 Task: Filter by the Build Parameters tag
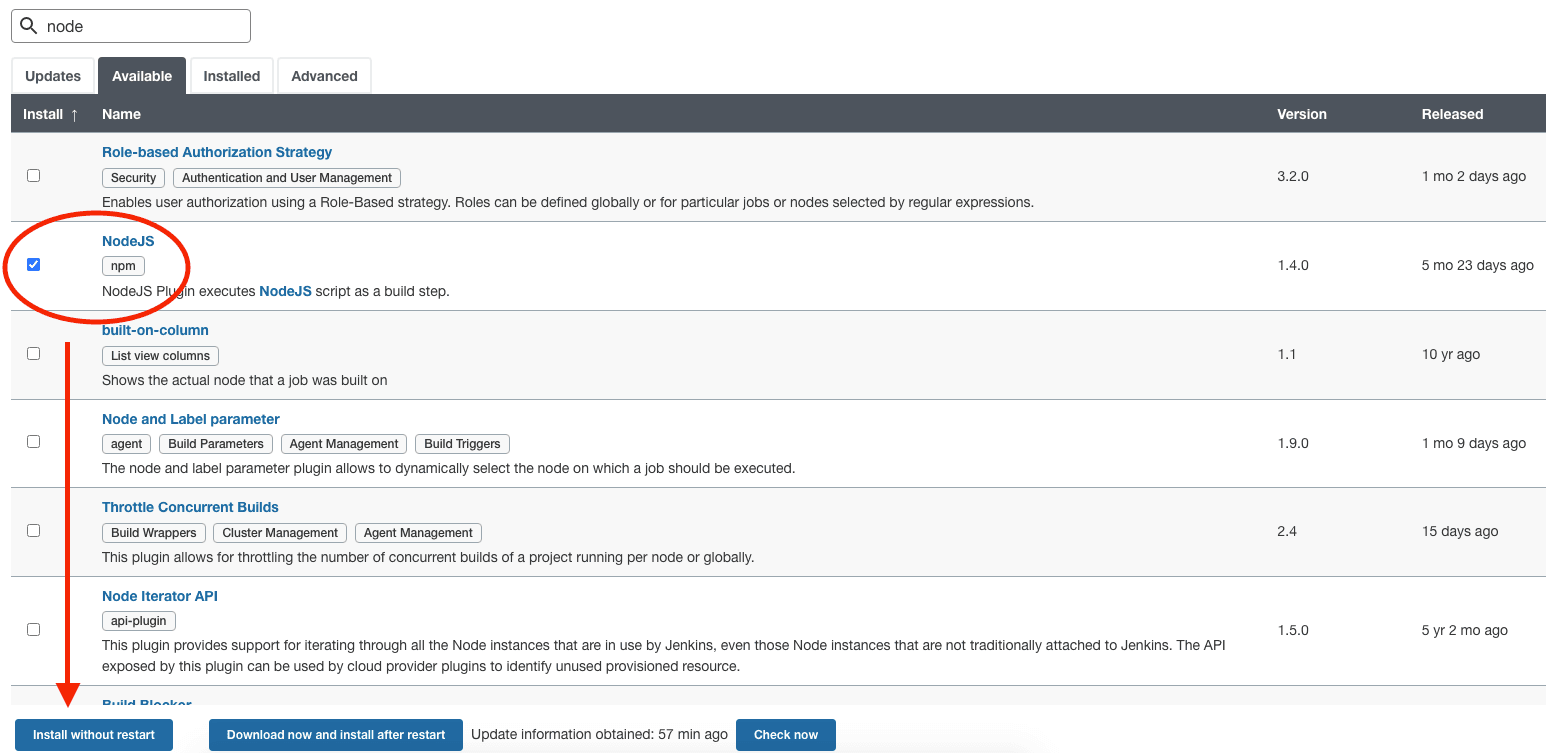(x=216, y=444)
